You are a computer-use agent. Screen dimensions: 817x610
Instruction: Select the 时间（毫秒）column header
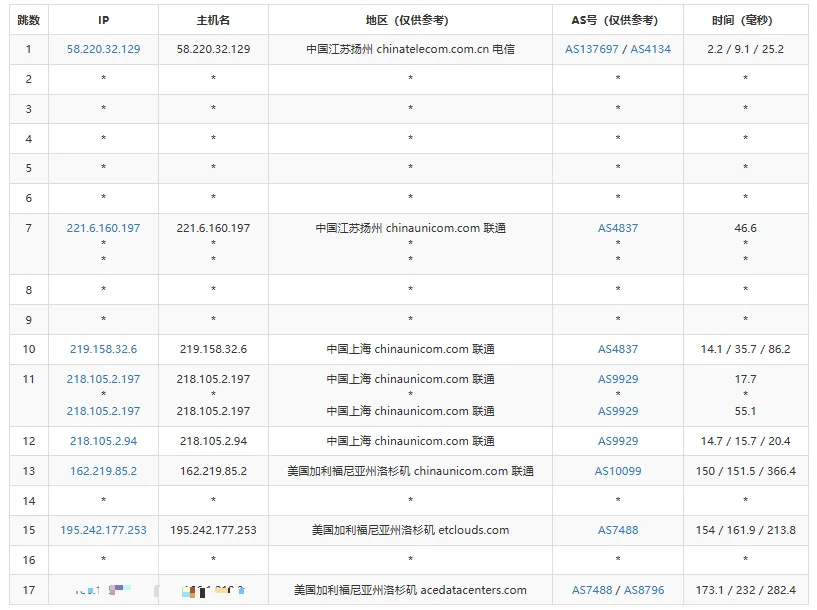point(745,20)
